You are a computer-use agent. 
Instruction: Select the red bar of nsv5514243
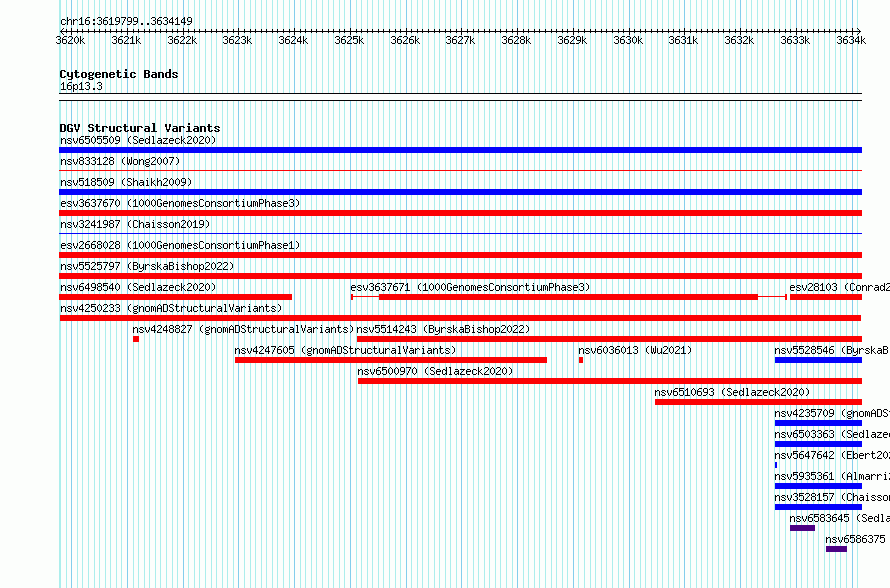[609, 339]
